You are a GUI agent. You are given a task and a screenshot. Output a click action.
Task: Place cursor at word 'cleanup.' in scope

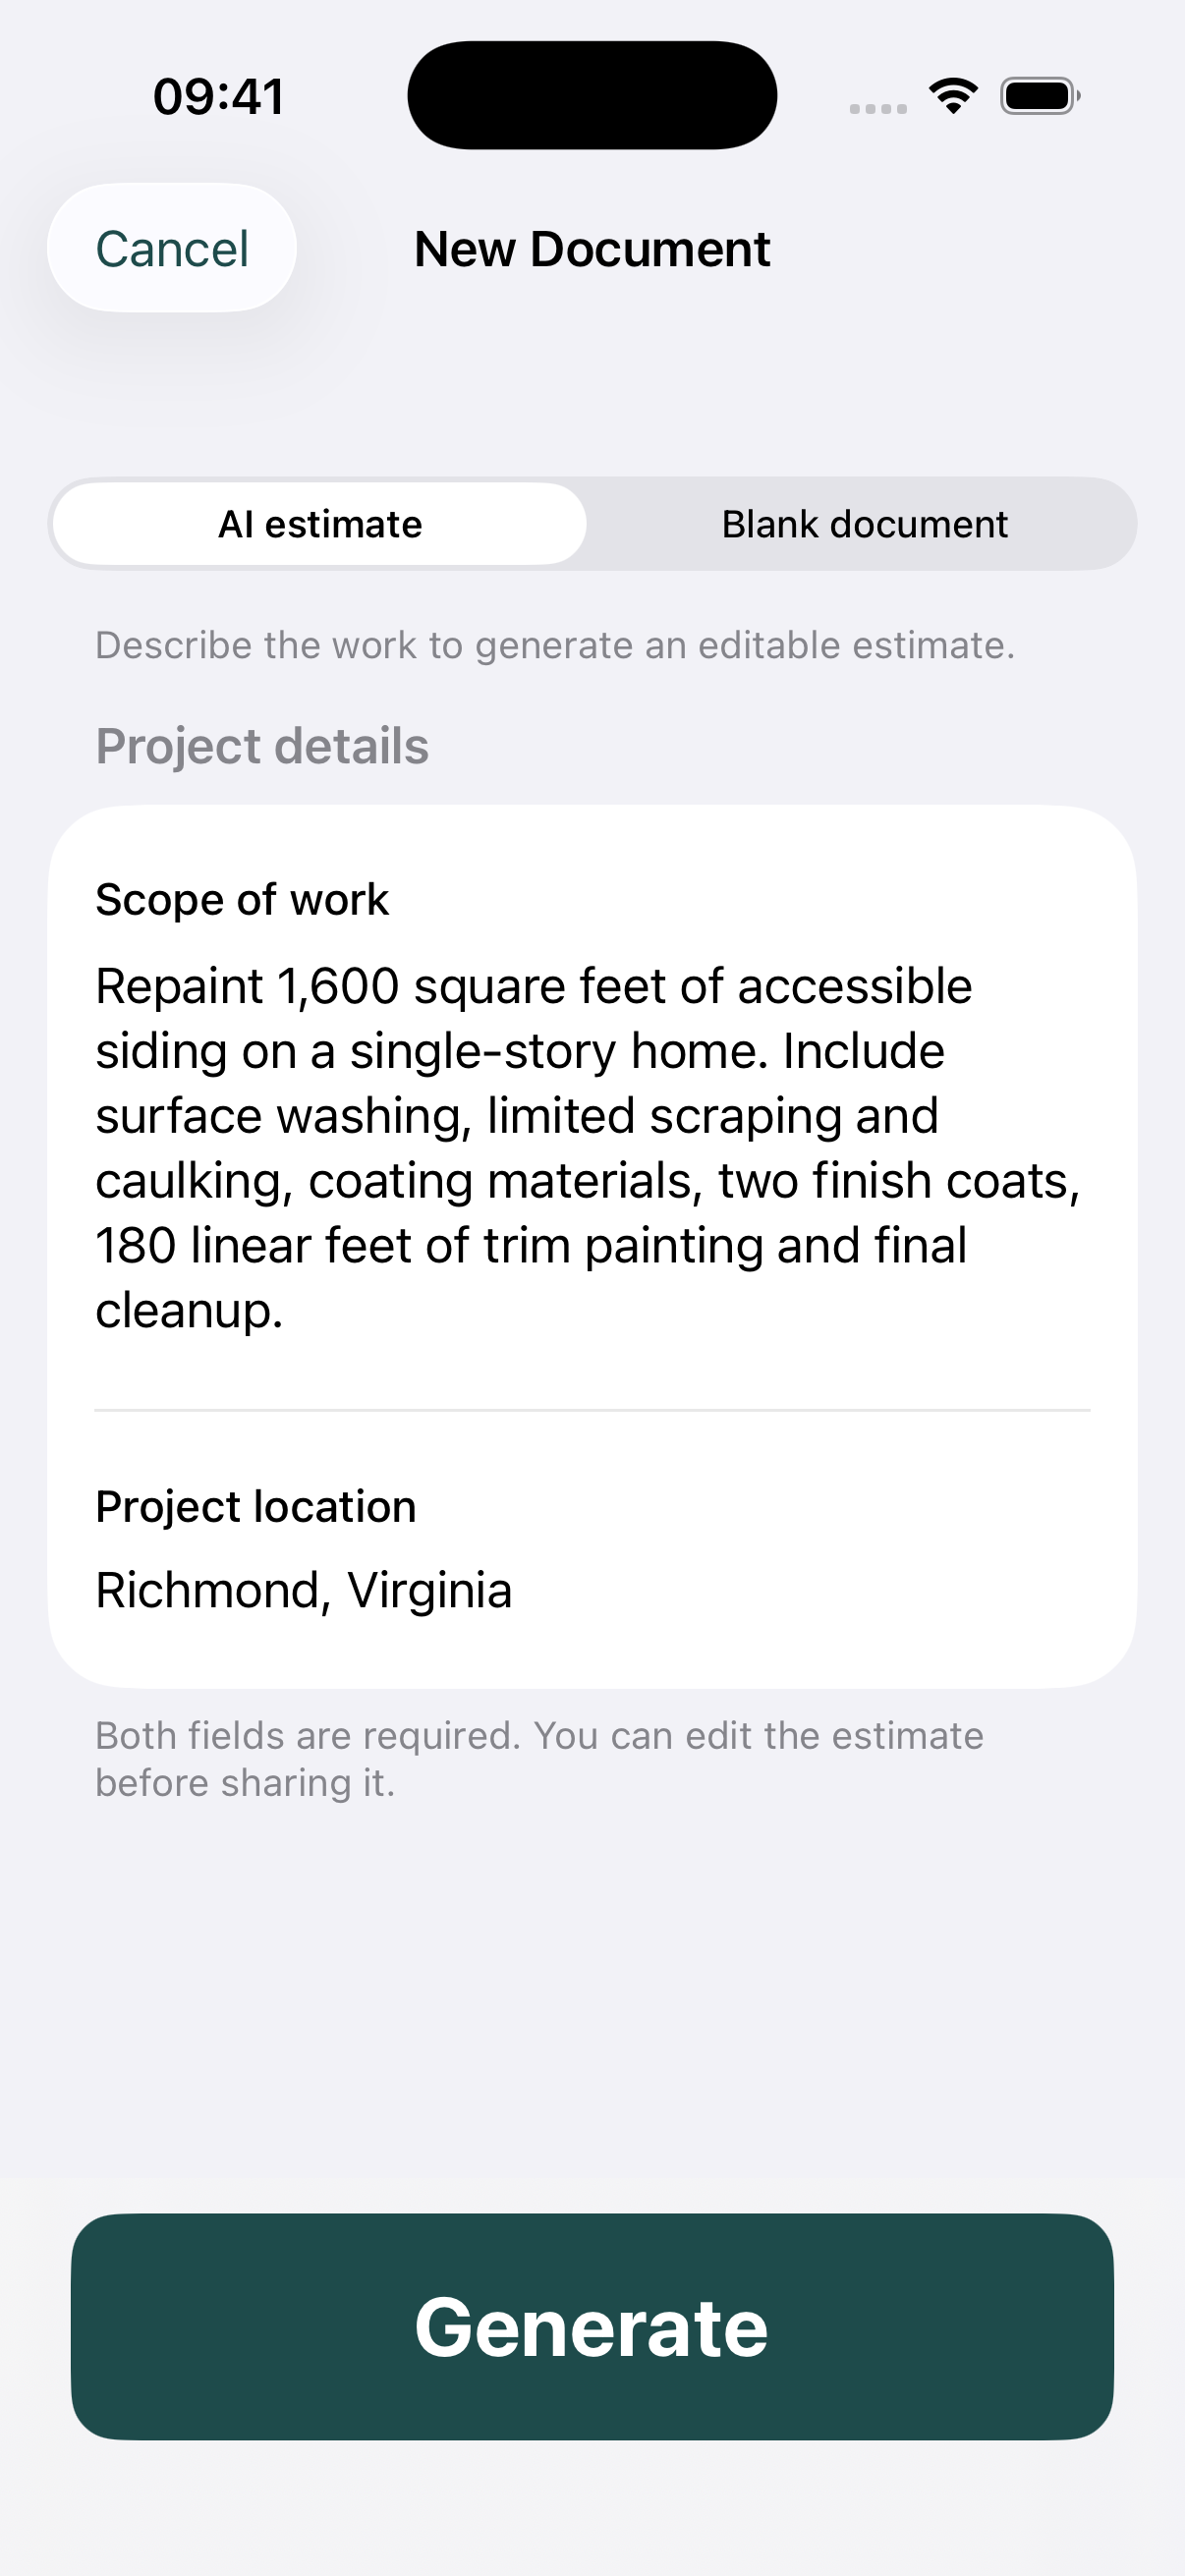coord(189,1310)
